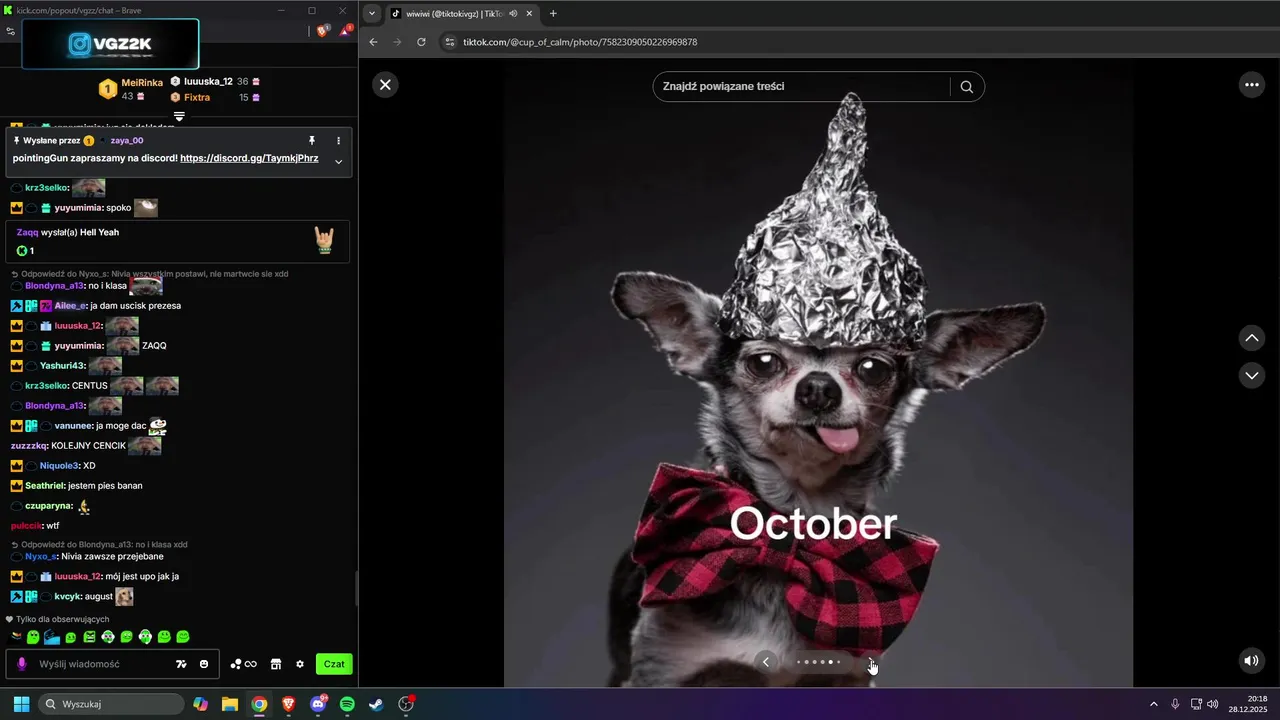Screen dimensions: 1280x720
Task: Open Brave Shields lion icon
Action: (322, 31)
